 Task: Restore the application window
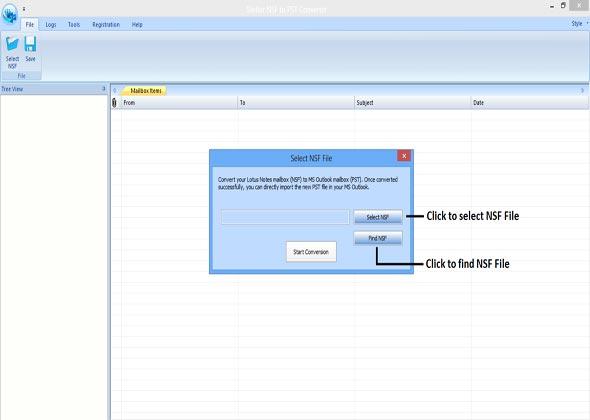tap(563, 5)
